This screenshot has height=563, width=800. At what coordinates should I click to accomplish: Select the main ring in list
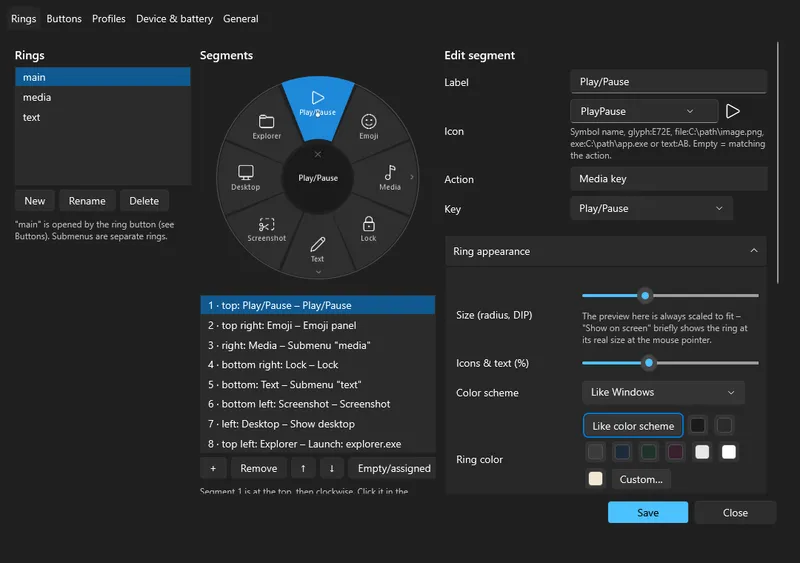pyautogui.click(x=103, y=77)
